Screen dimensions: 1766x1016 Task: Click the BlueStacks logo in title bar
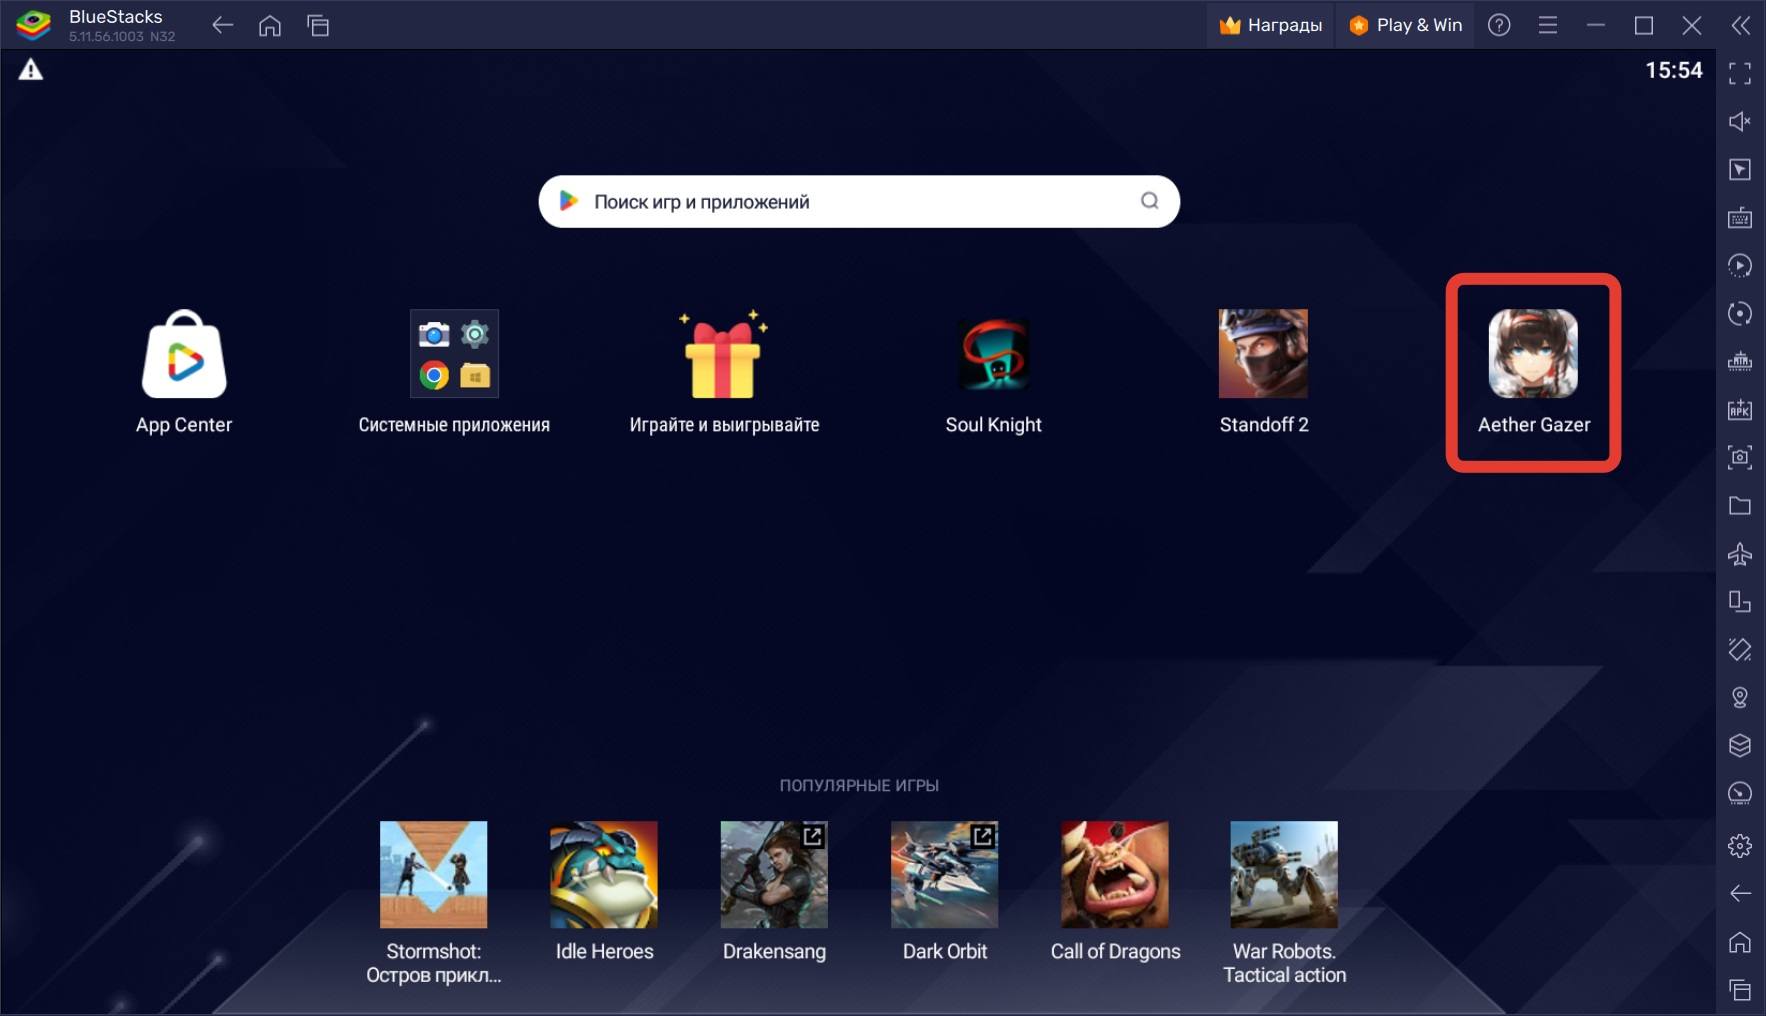(x=33, y=25)
